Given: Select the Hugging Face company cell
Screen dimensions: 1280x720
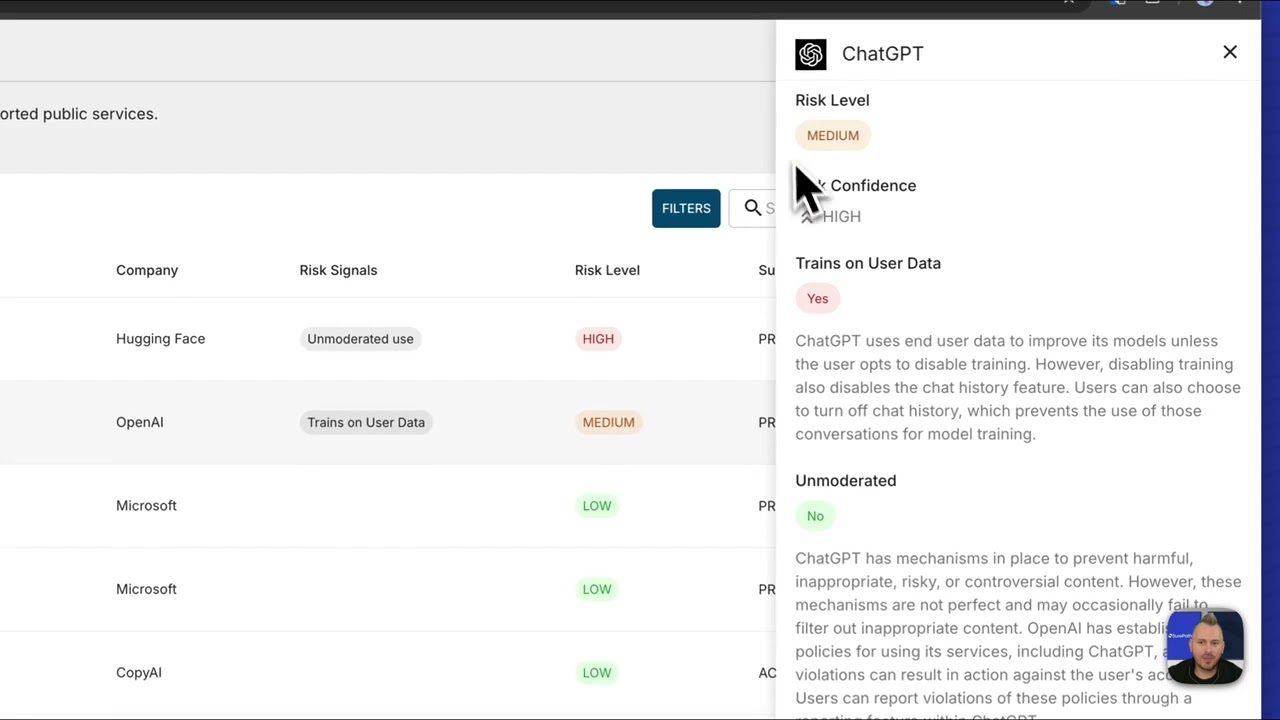Looking at the screenshot, I should (160, 339).
